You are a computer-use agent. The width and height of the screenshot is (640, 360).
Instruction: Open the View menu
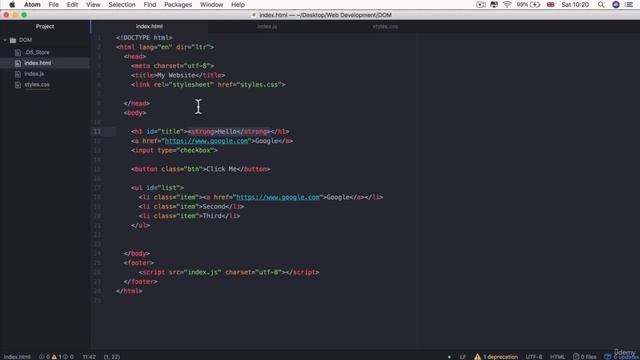[x=93, y=5]
